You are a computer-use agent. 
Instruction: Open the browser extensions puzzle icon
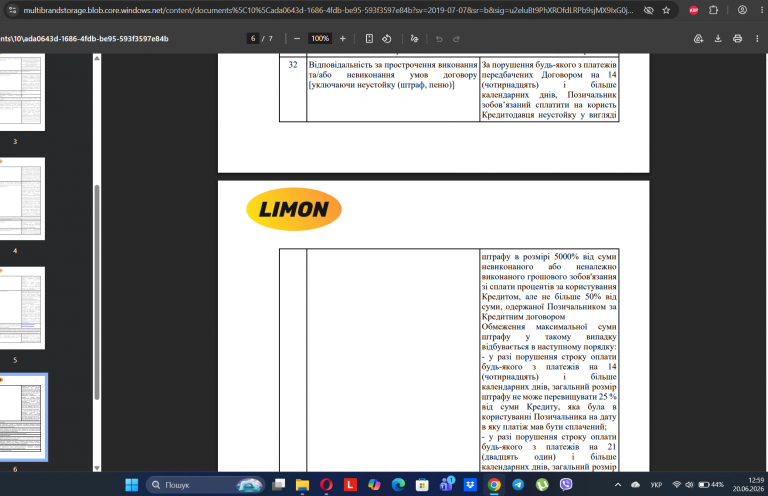tap(713, 10)
